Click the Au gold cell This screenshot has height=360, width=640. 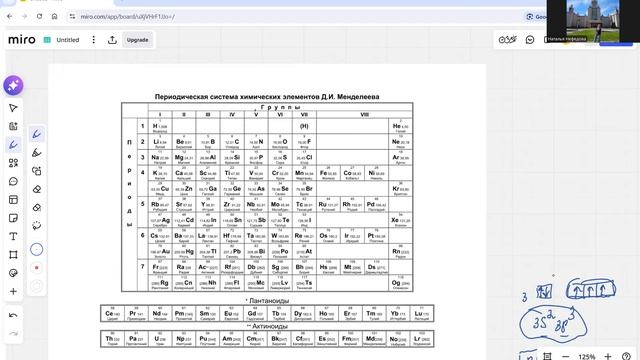coord(160,252)
